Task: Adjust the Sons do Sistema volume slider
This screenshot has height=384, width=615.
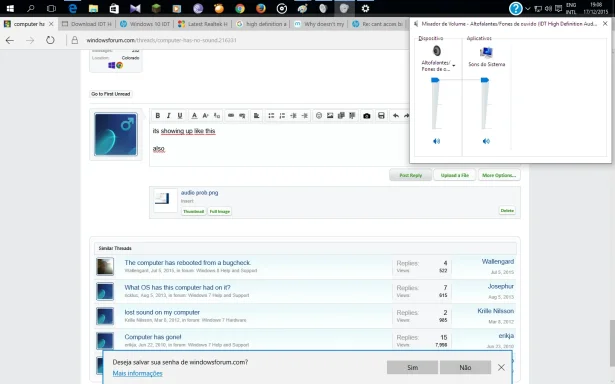Action: (x=485, y=80)
